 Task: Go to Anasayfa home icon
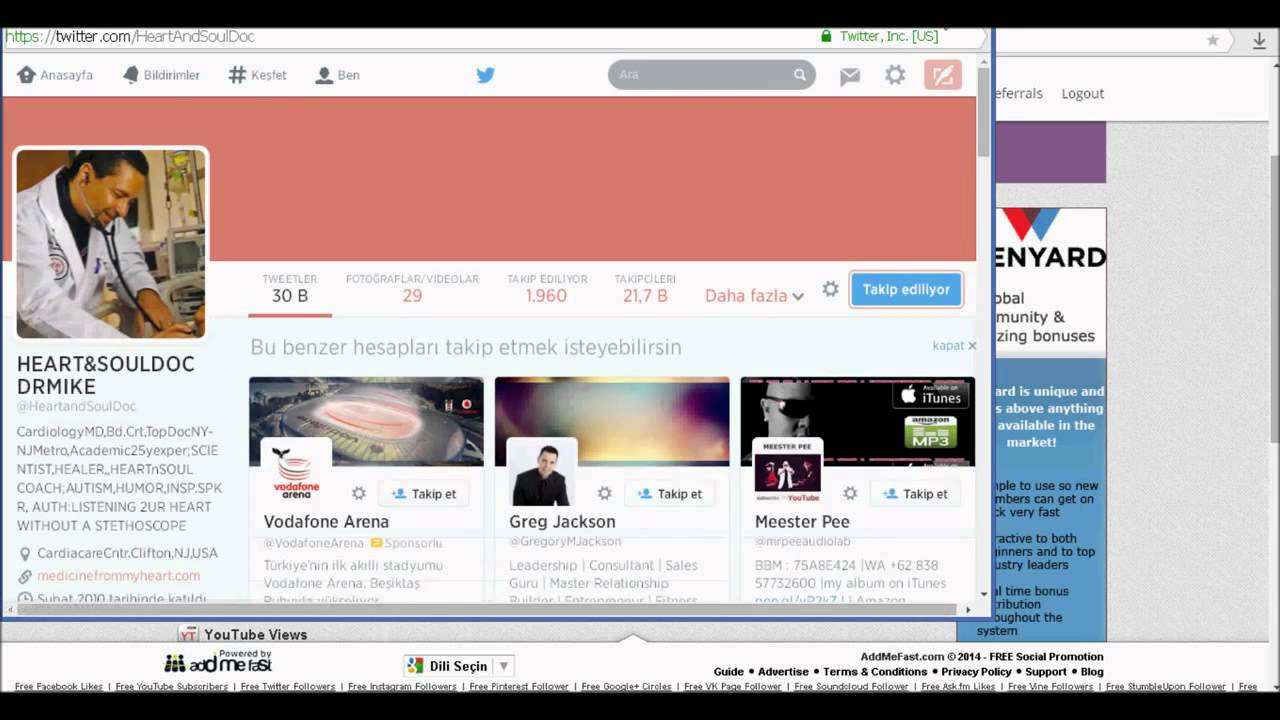coord(26,75)
